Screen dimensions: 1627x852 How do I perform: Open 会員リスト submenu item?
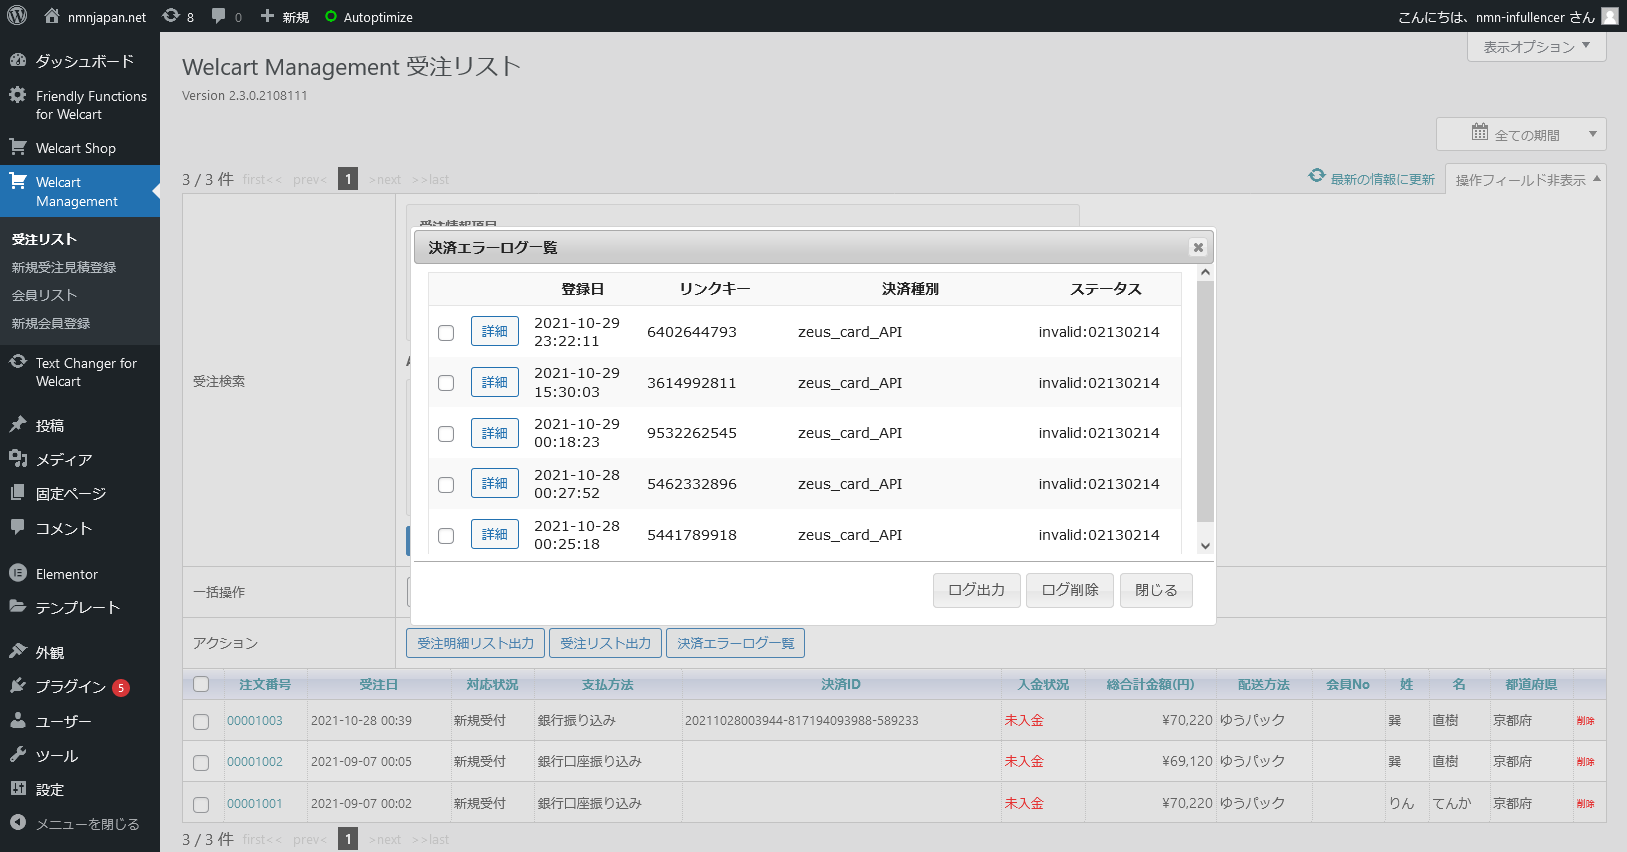coord(44,295)
